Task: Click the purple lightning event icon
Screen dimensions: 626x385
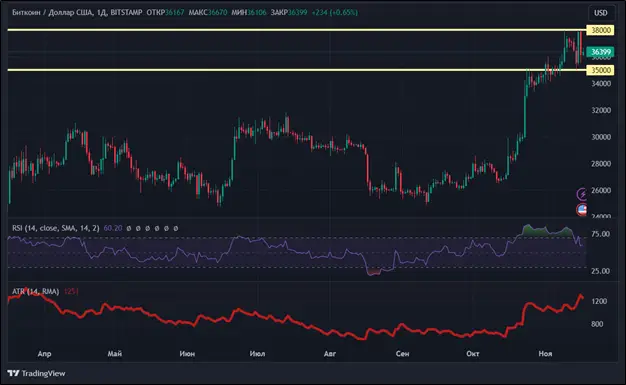Action: [x=582, y=194]
